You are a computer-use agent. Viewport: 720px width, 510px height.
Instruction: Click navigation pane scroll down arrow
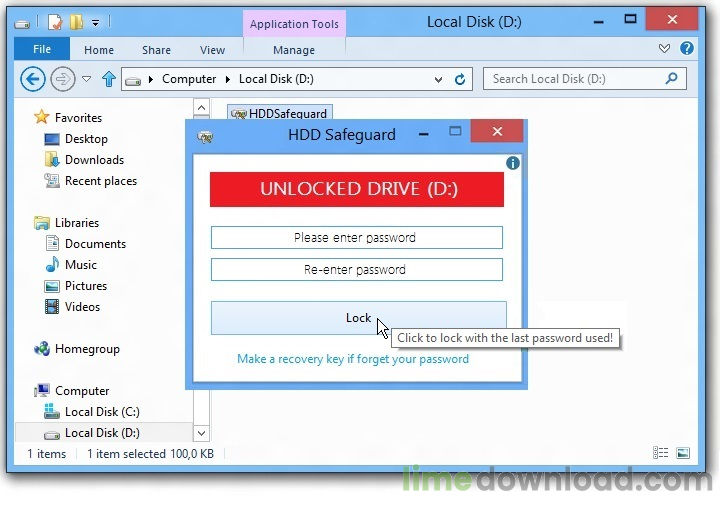(x=202, y=433)
